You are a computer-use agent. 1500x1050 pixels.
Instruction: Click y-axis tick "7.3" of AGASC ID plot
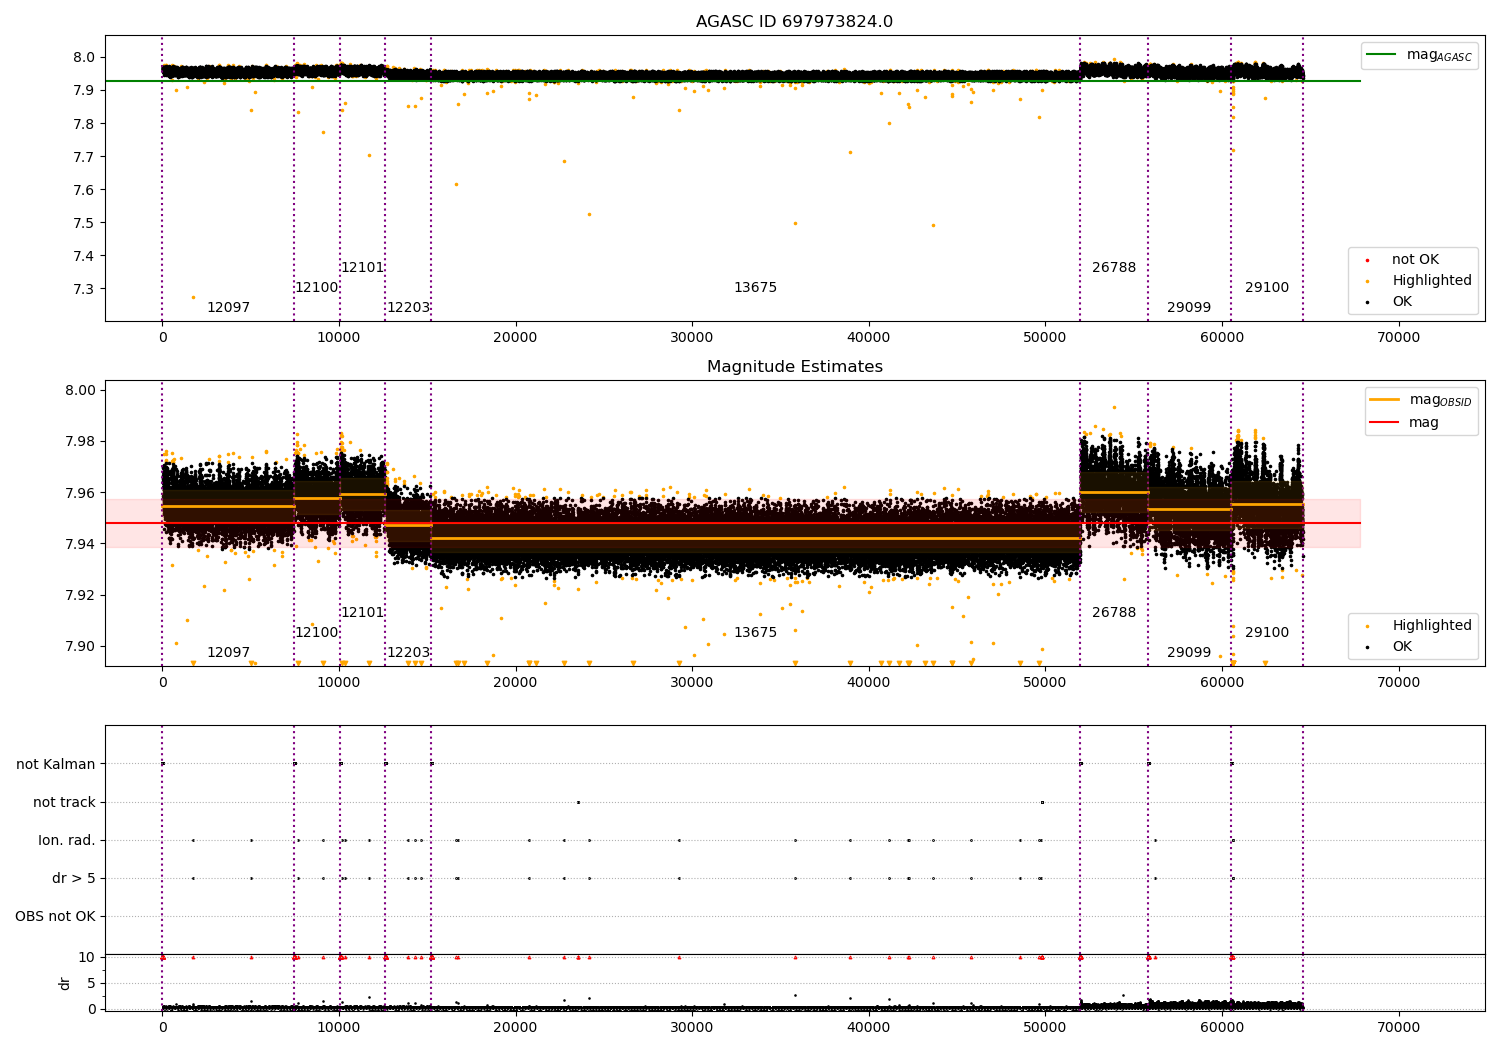click(x=85, y=290)
